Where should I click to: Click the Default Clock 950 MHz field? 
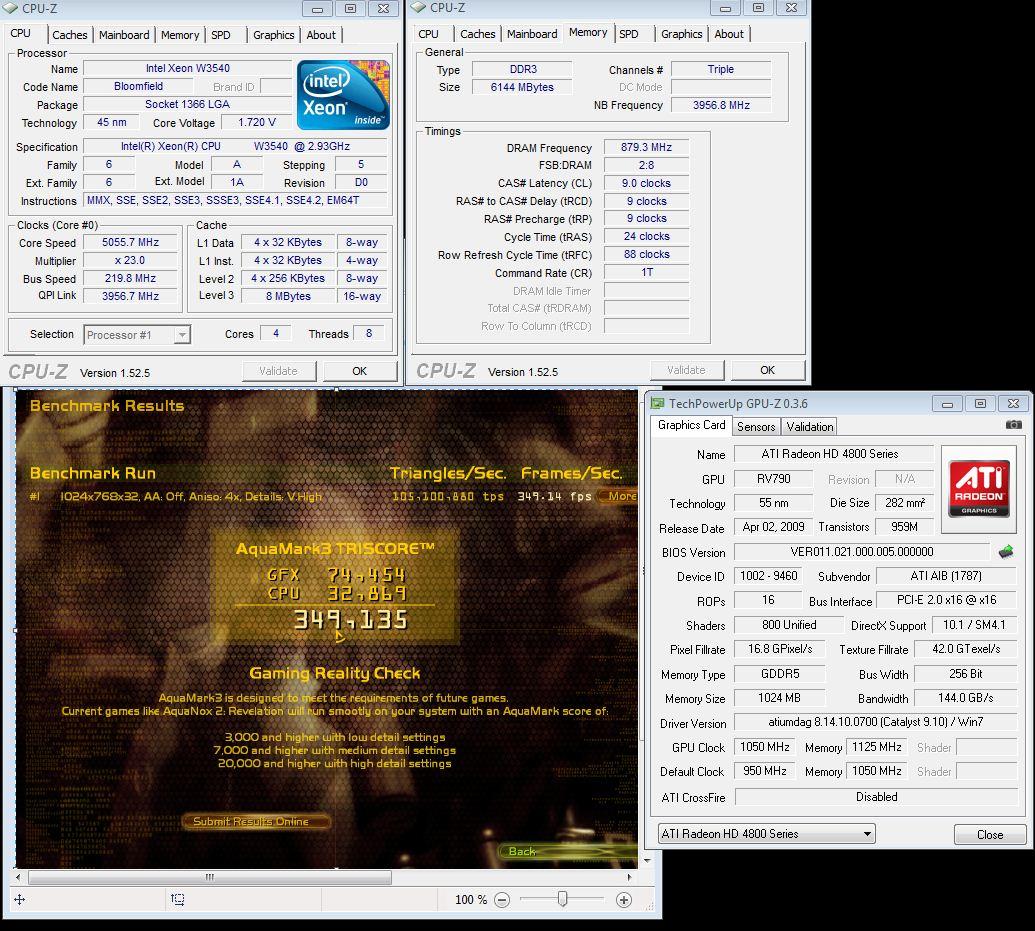point(765,771)
